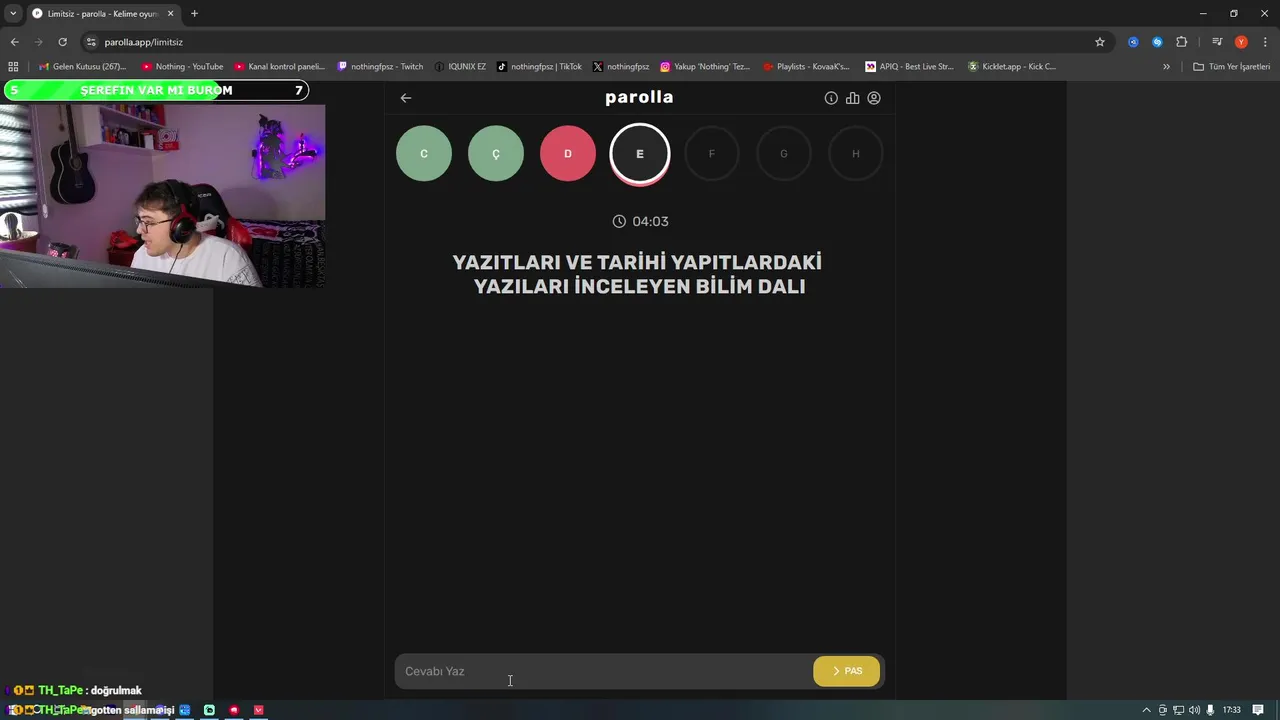Switch to the Limitsiz - parolla tab
The width and height of the screenshot is (1280, 720).
(103, 14)
